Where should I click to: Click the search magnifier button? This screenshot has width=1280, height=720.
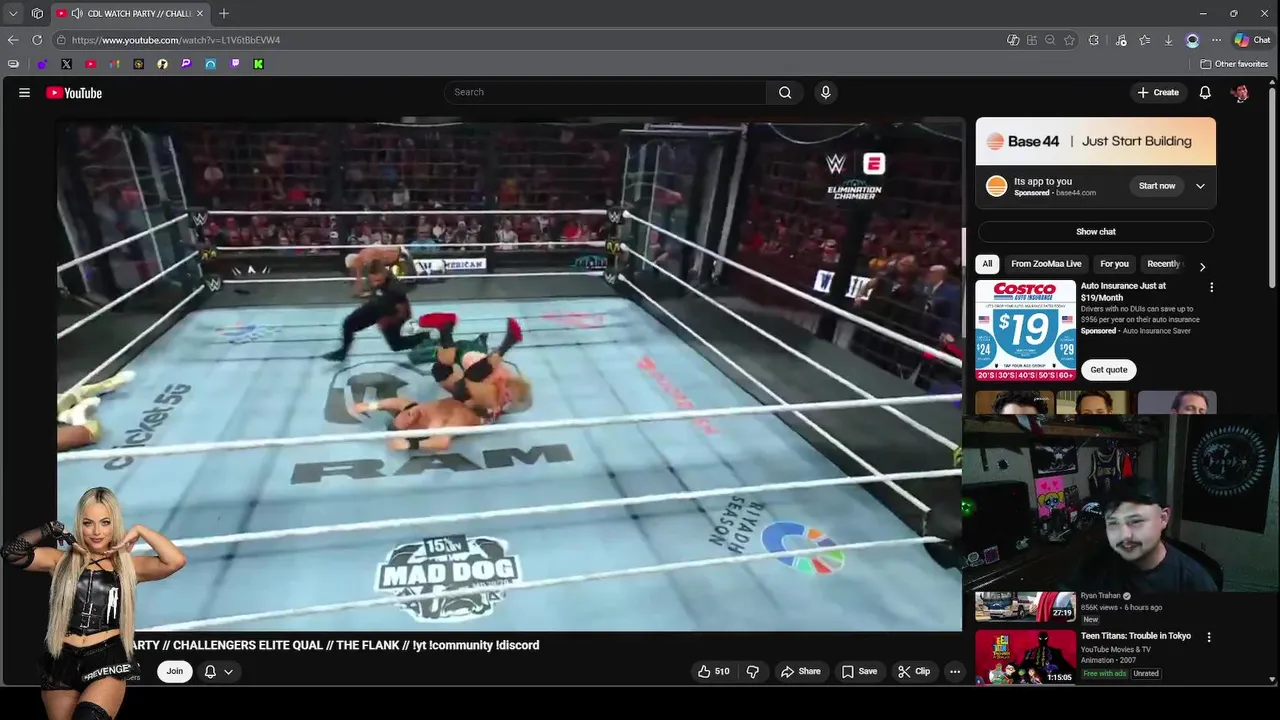pos(785,92)
